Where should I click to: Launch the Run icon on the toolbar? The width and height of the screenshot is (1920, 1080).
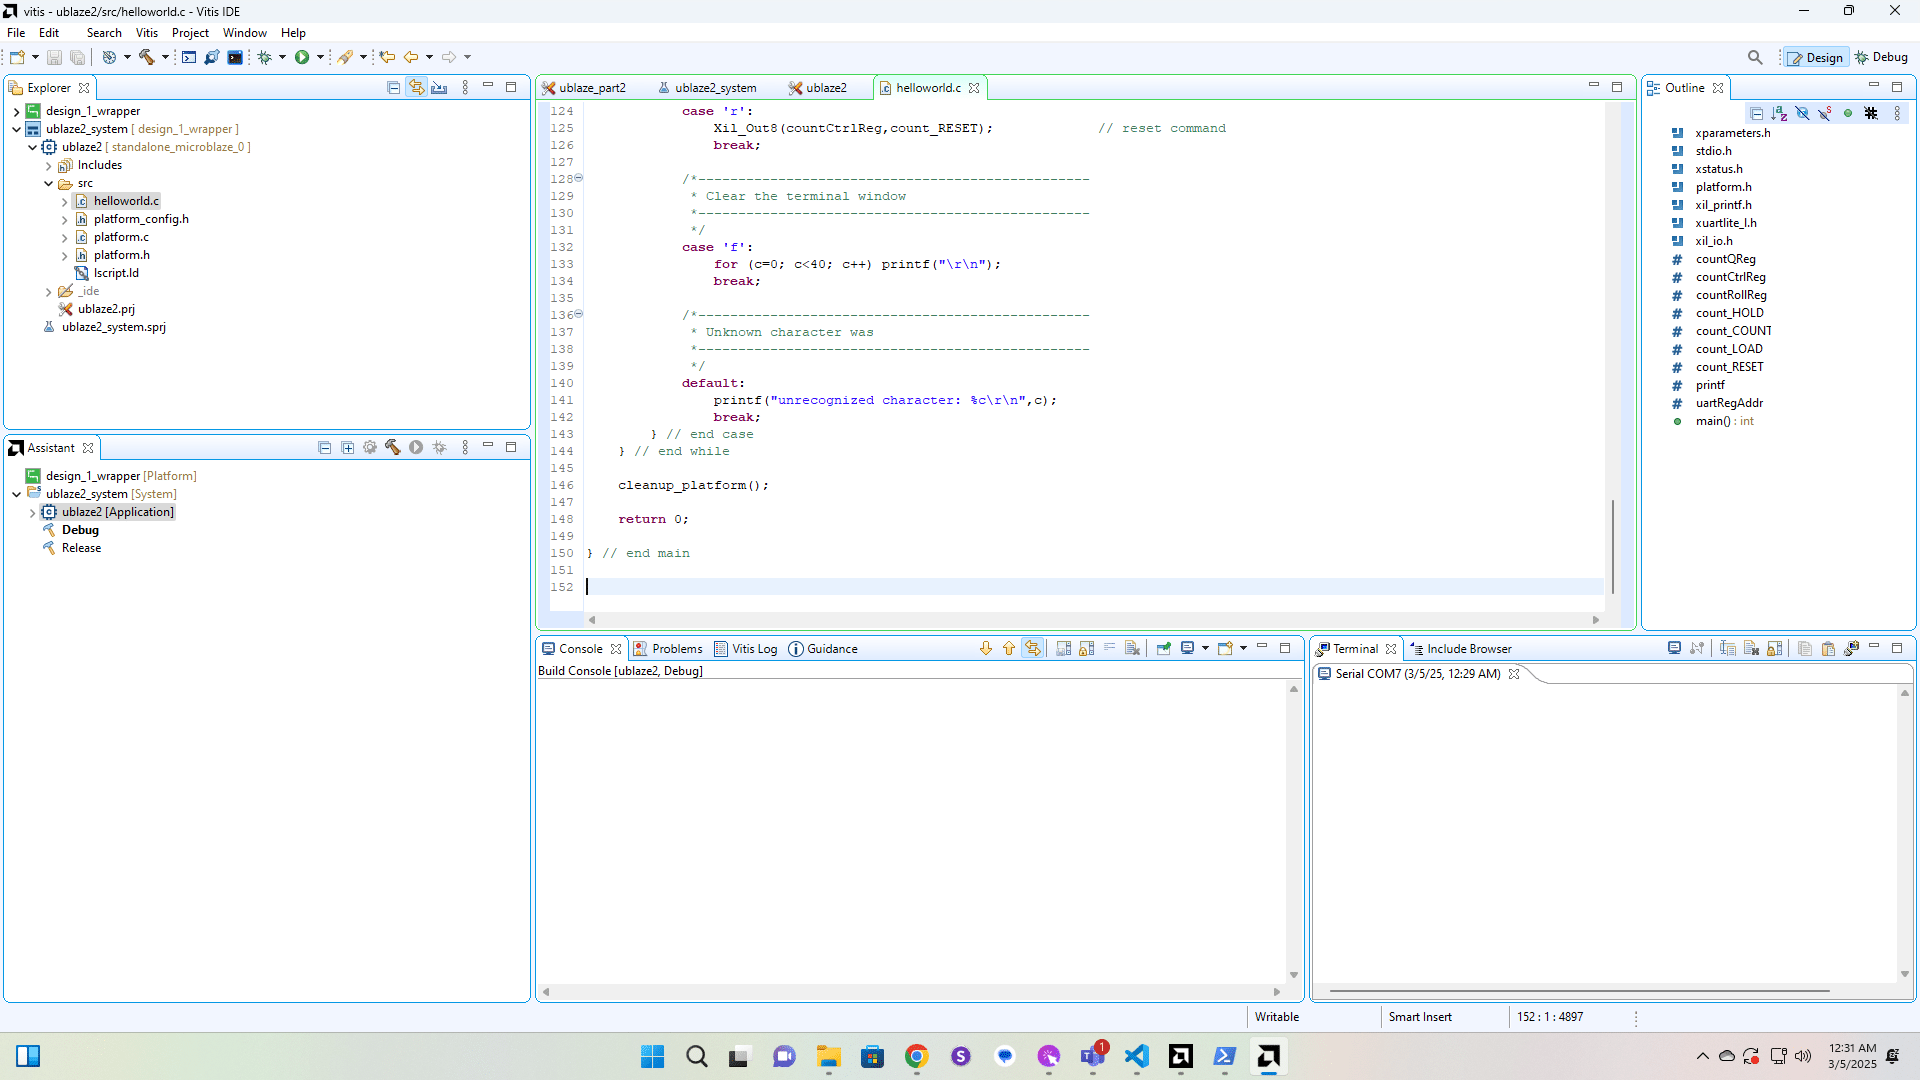pyautogui.click(x=303, y=57)
